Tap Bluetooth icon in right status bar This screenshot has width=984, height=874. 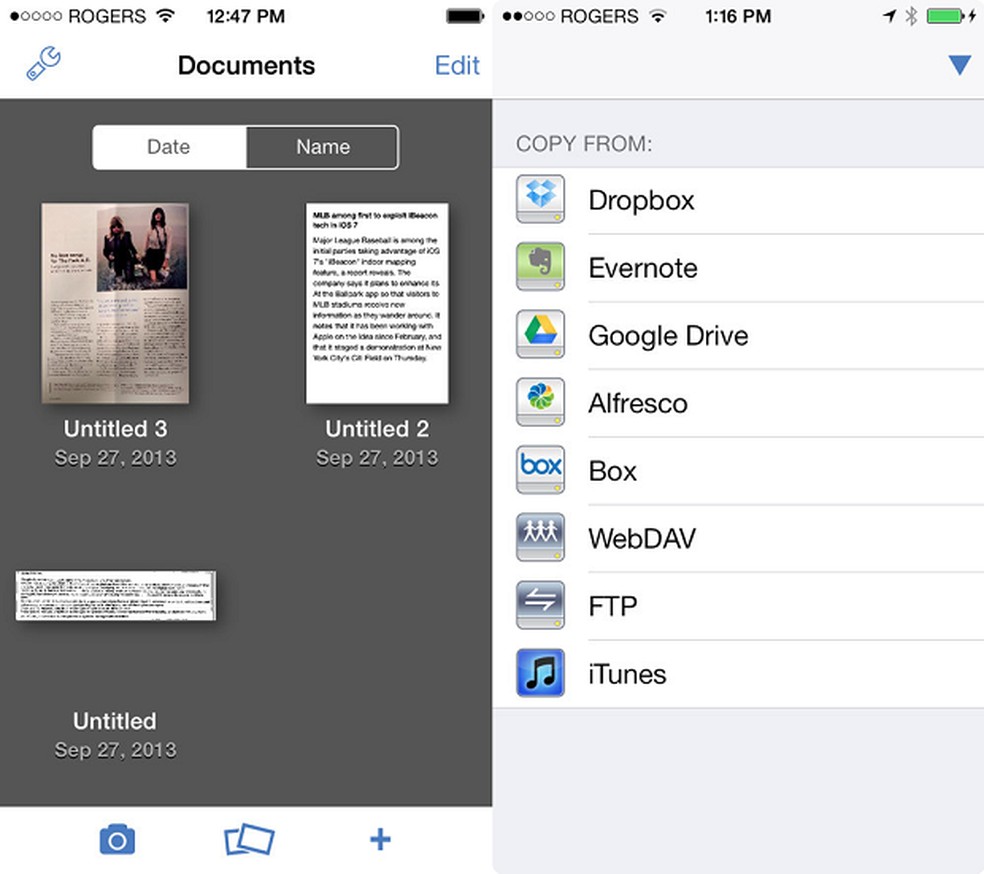coord(911,16)
